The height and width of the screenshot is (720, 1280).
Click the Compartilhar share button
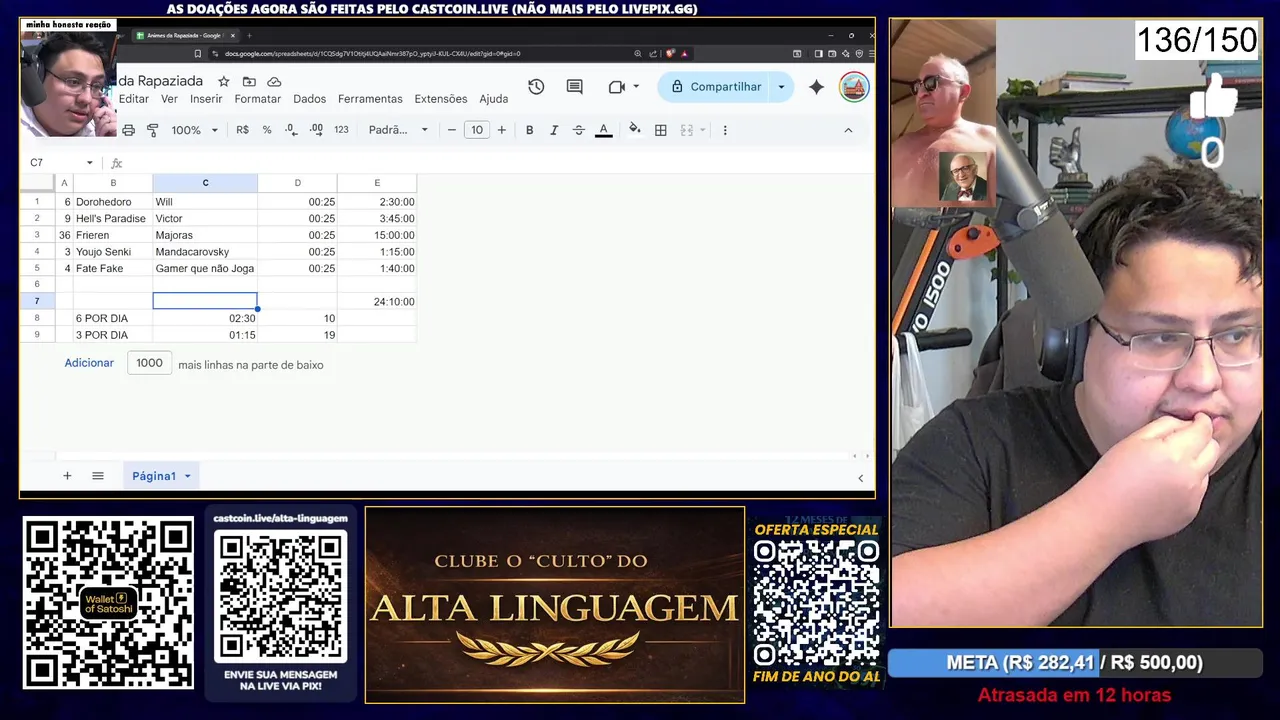[715, 87]
